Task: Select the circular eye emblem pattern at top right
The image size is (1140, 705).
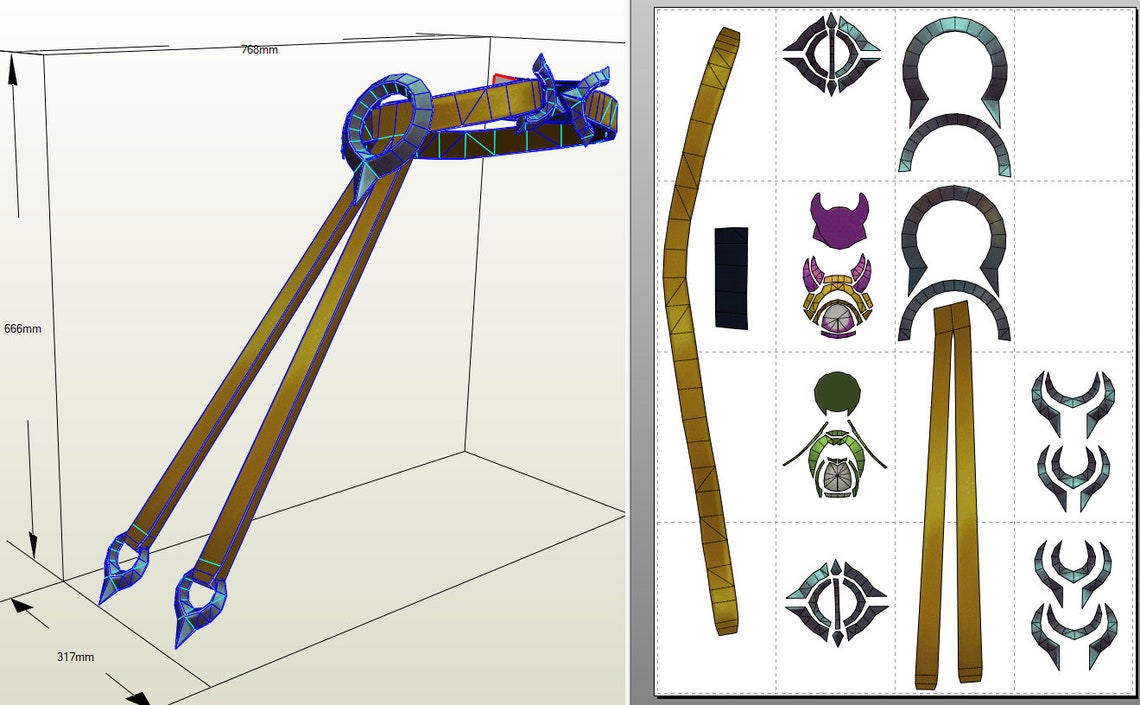Action: click(x=831, y=55)
